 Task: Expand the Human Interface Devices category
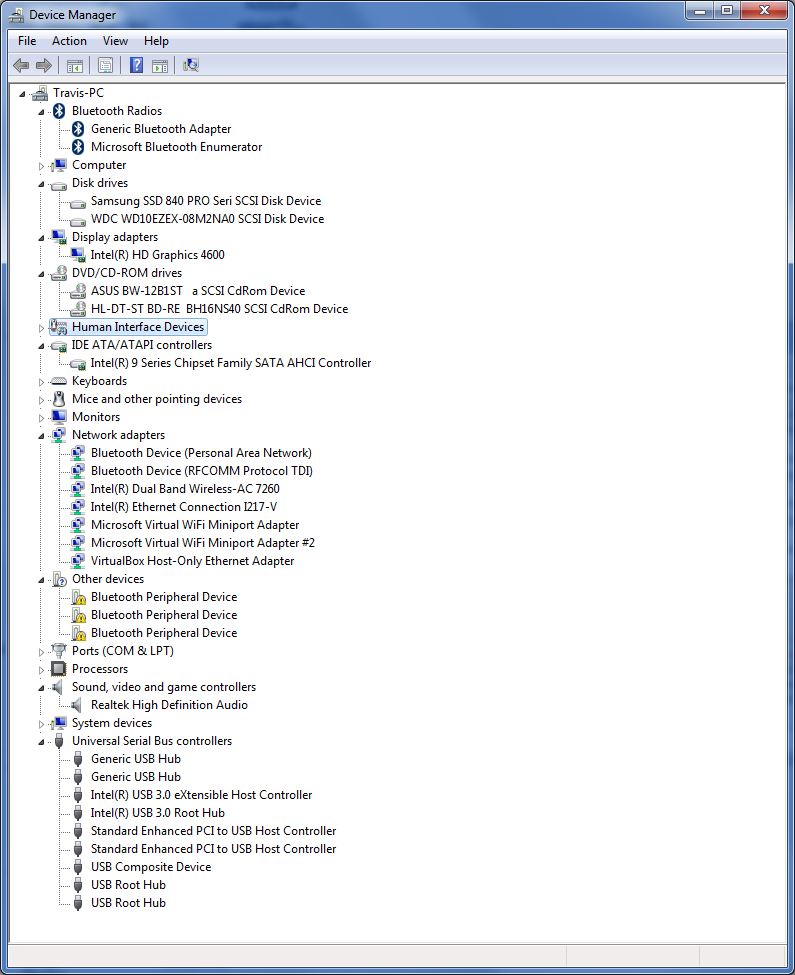tap(41, 328)
